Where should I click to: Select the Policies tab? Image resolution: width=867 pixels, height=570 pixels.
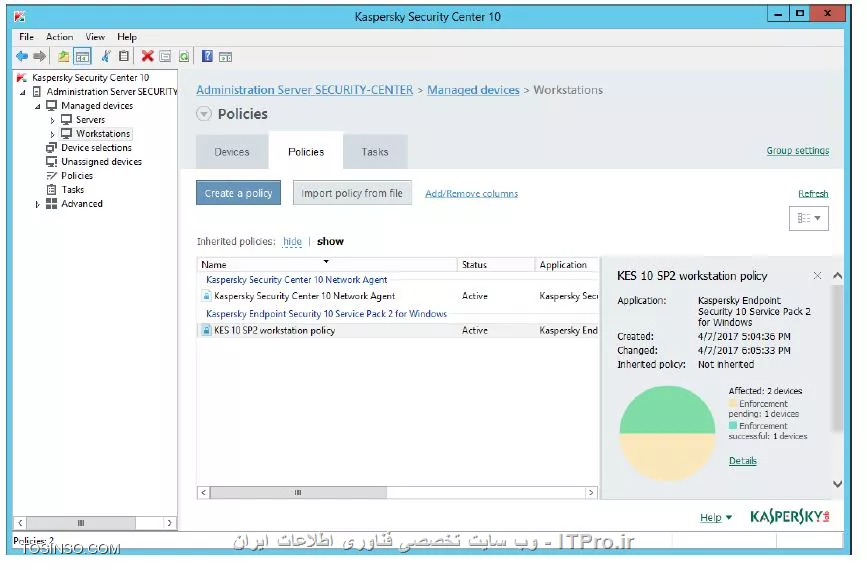[x=306, y=151]
